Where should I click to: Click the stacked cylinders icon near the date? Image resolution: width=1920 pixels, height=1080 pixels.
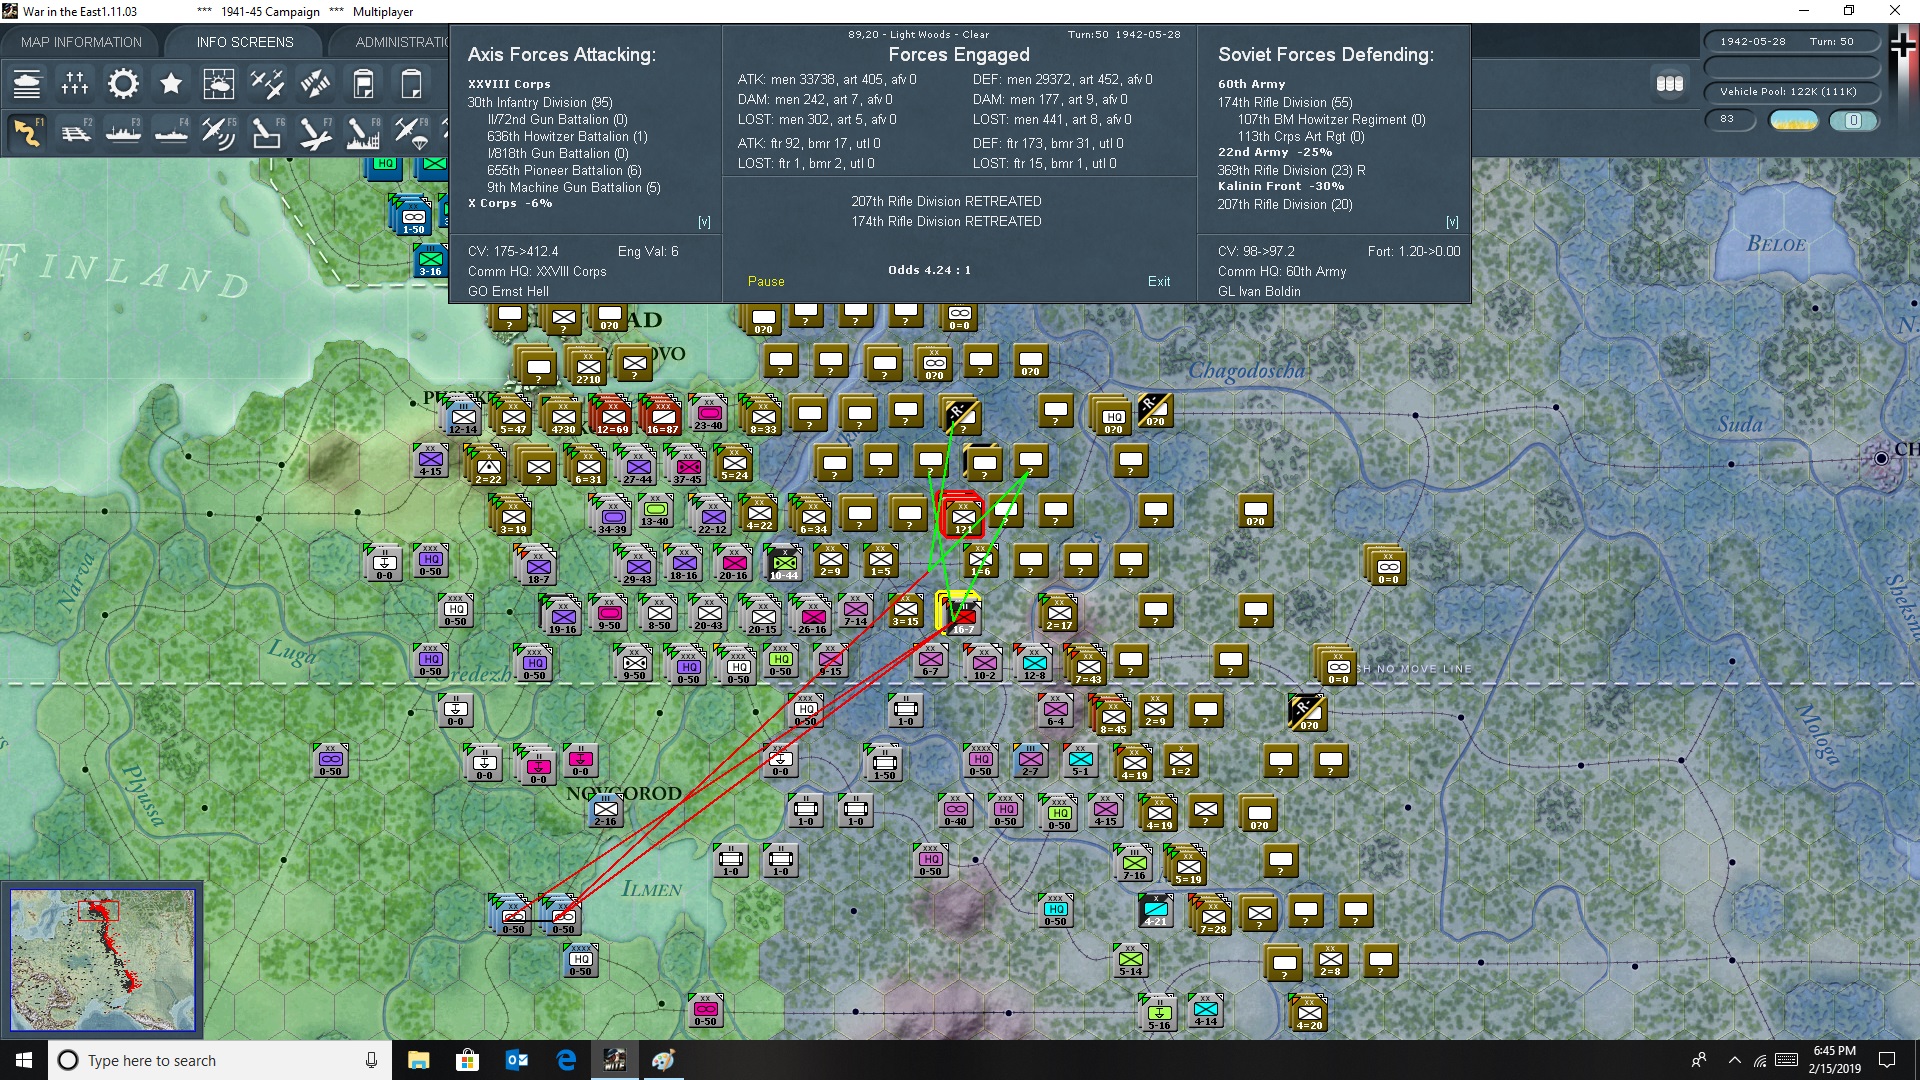(1669, 84)
